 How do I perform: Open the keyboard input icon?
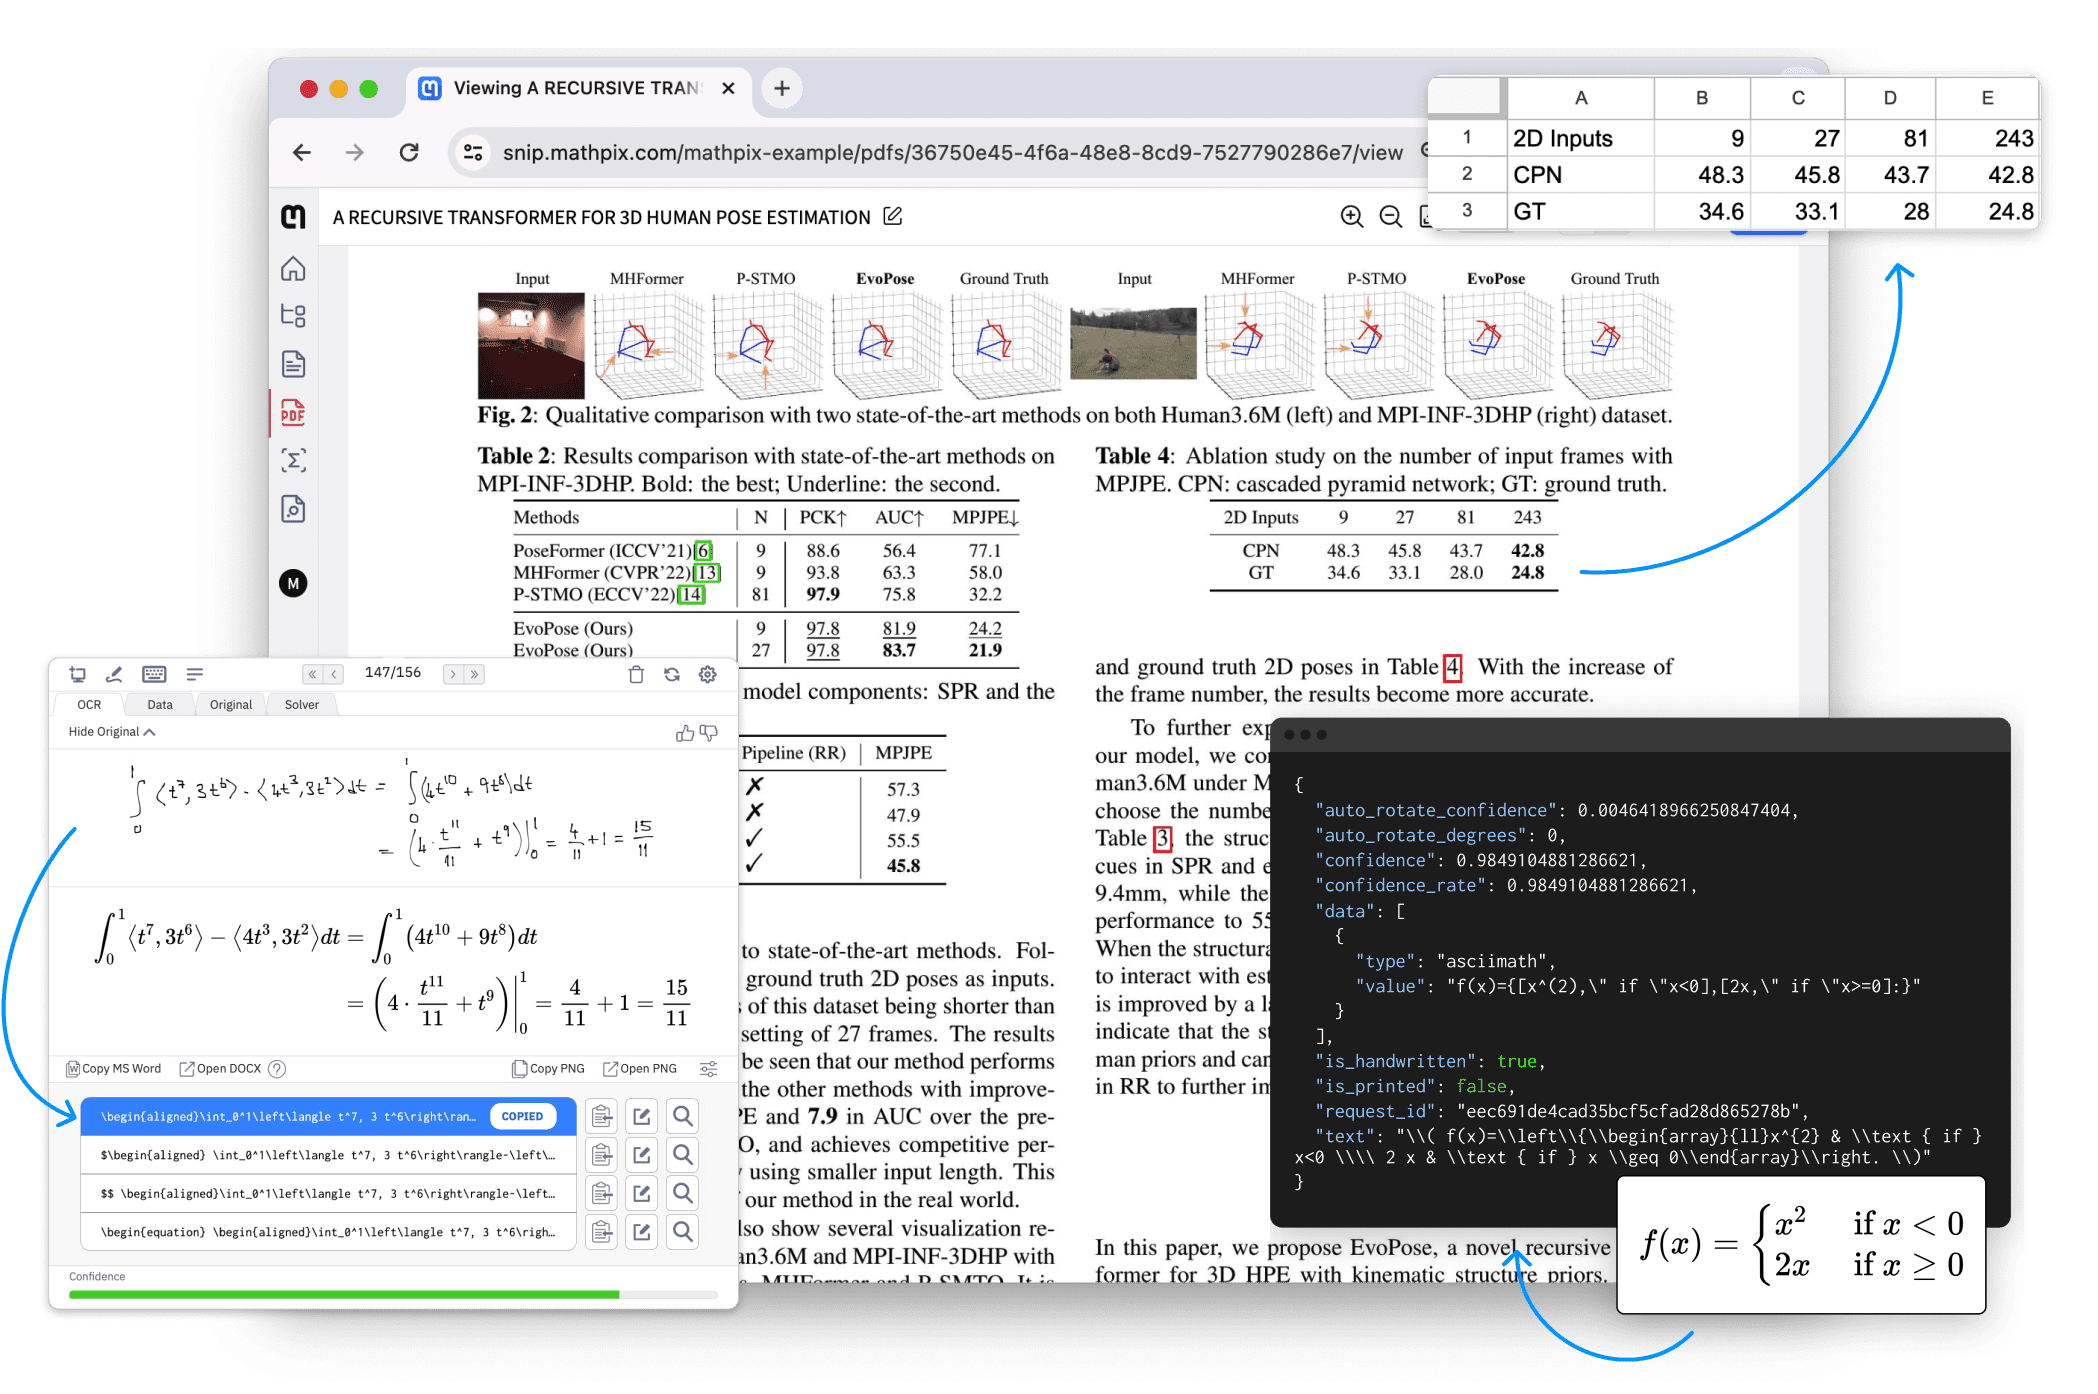click(154, 674)
